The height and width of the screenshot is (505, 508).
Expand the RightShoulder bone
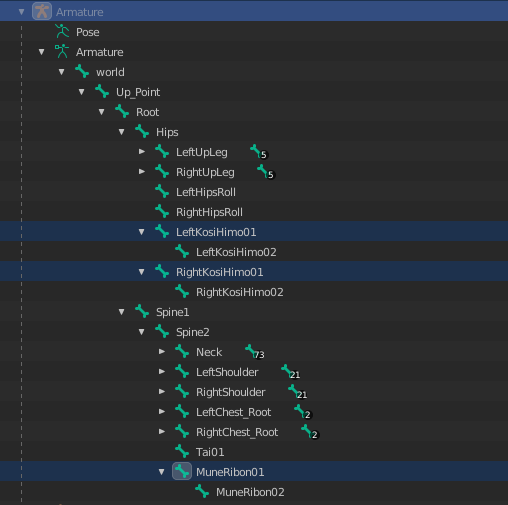(162, 392)
